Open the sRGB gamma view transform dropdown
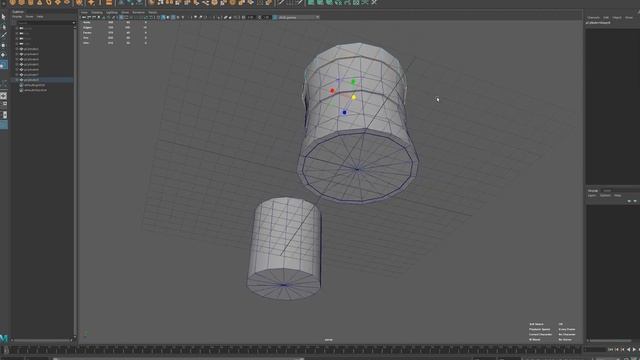Image resolution: width=640 pixels, height=360 pixels. [x=298, y=18]
